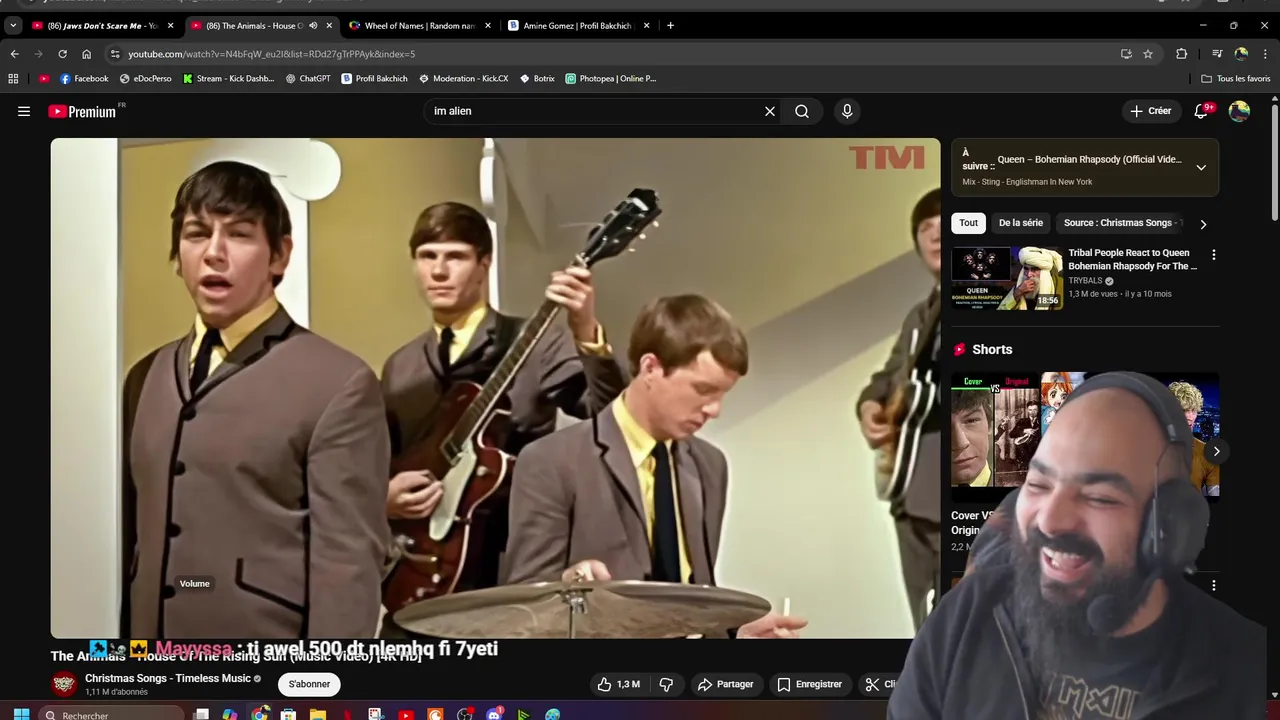Image resolution: width=1280 pixels, height=720 pixels.
Task: Open the Profil Bakchich bookmark
Action: [374, 78]
